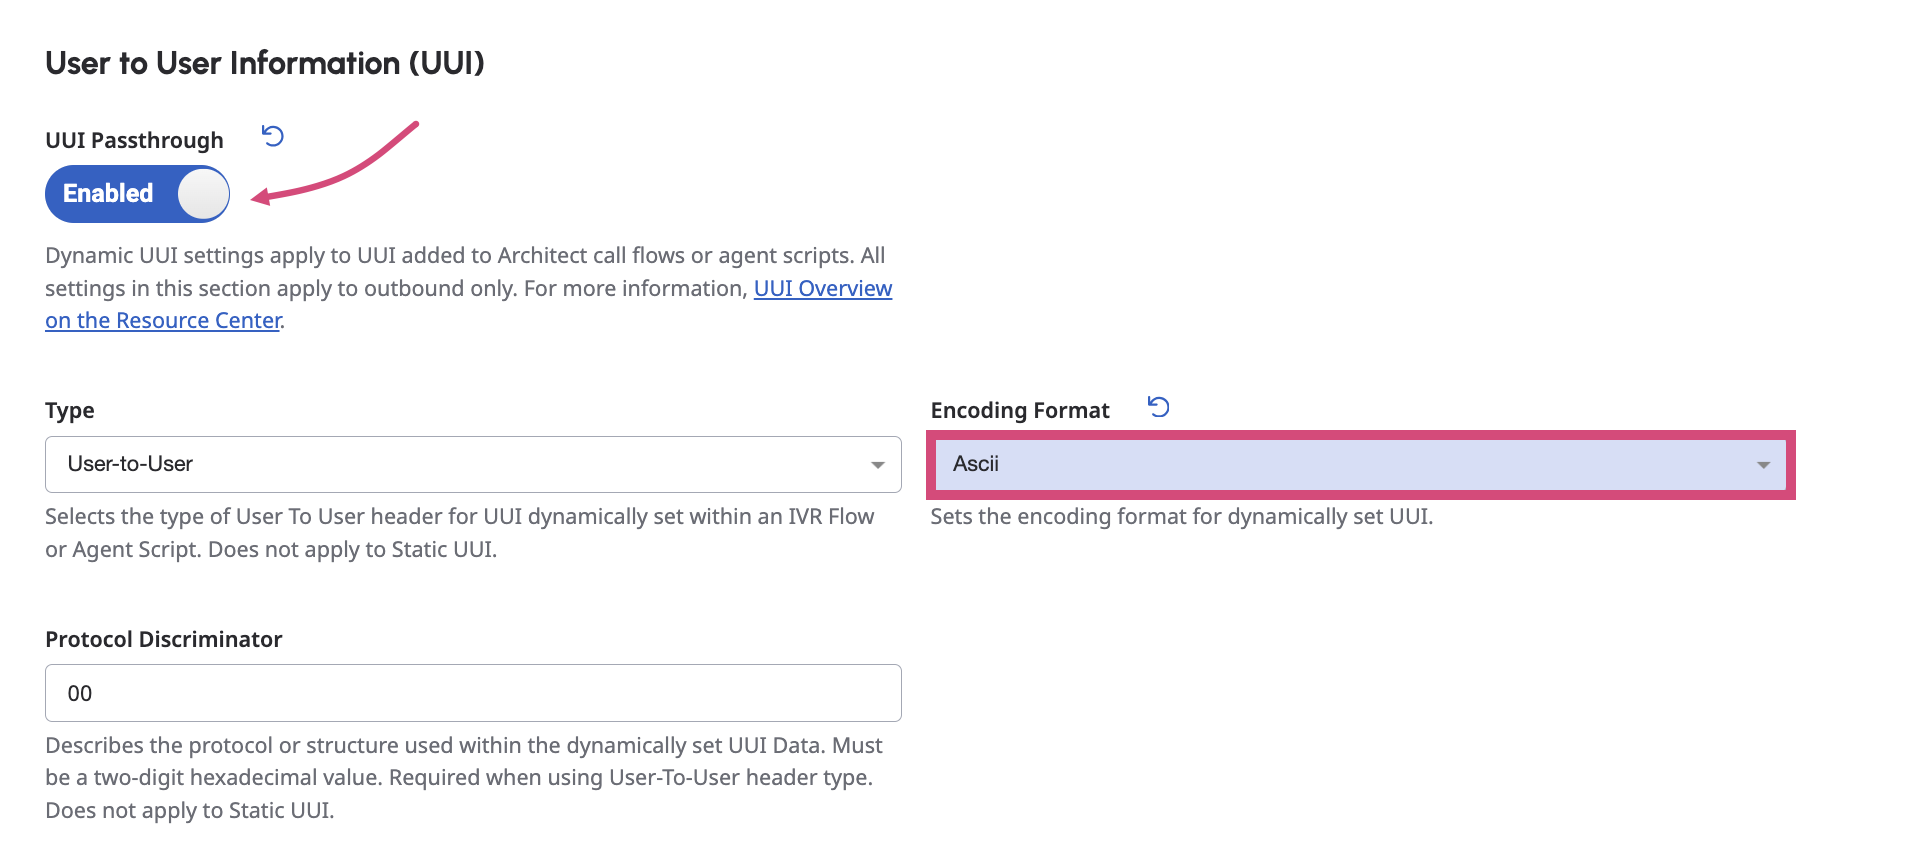Viewport: 1910px width, 864px height.
Task: Click the User to User Information heading
Action: point(265,63)
